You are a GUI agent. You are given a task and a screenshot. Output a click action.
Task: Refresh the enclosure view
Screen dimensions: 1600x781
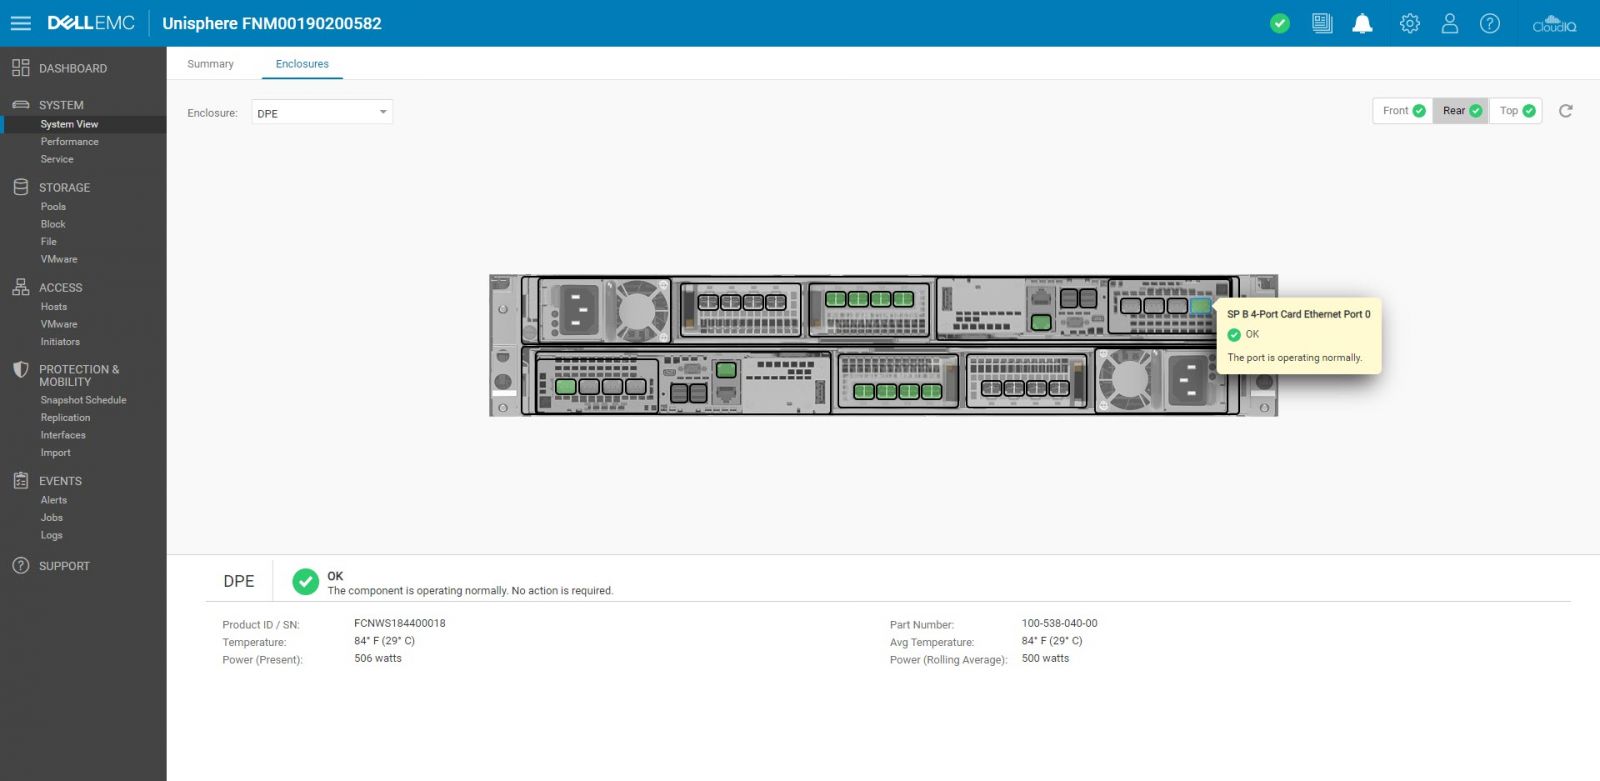(x=1566, y=111)
